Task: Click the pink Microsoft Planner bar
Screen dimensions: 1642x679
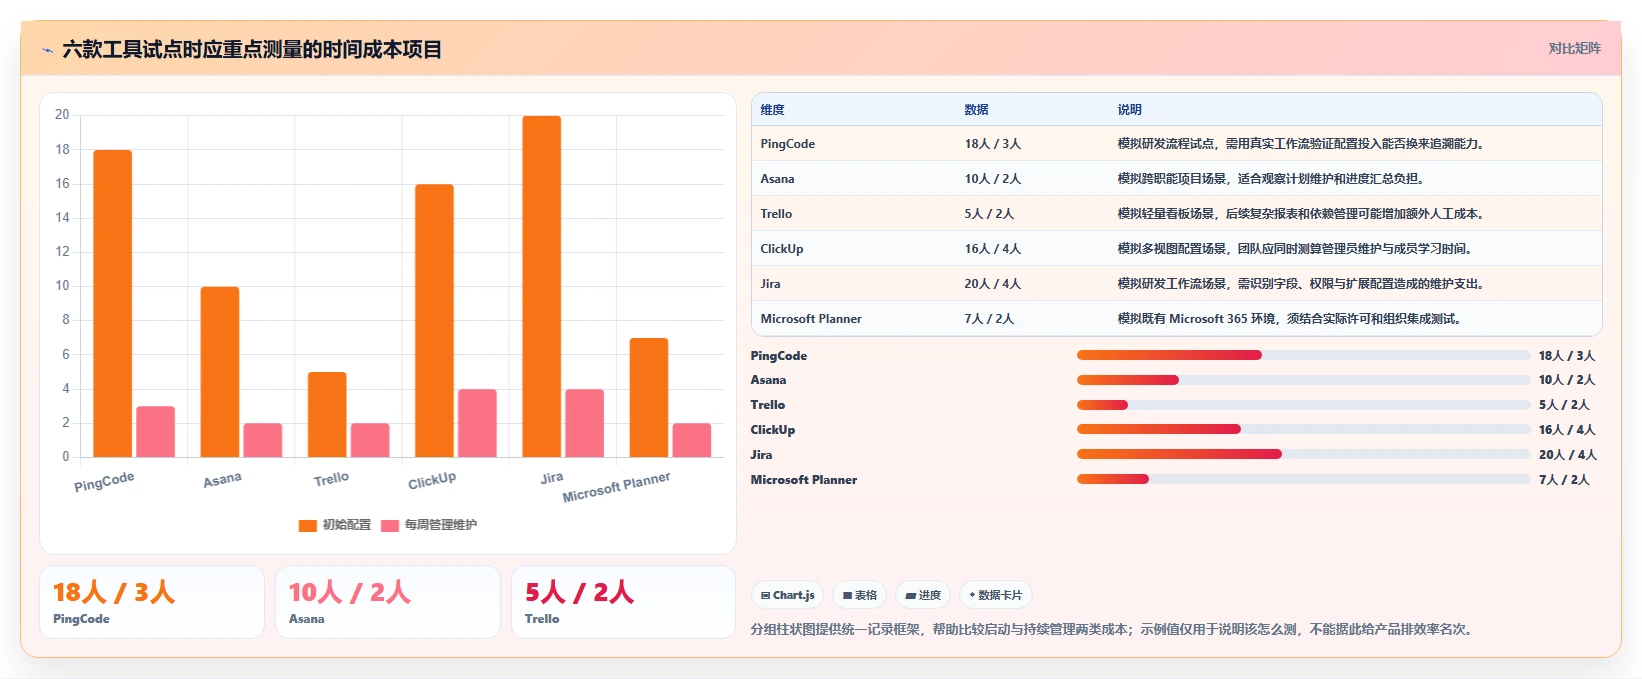Action: point(692,440)
